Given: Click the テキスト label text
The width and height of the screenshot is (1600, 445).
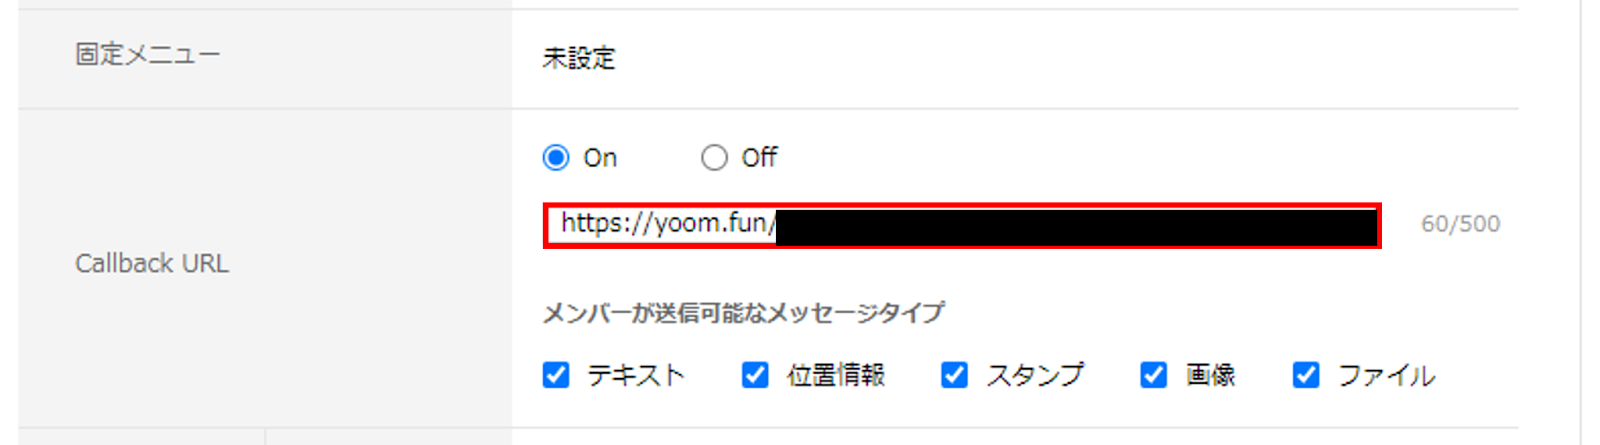Looking at the screenshot, I should pos(636,375).
